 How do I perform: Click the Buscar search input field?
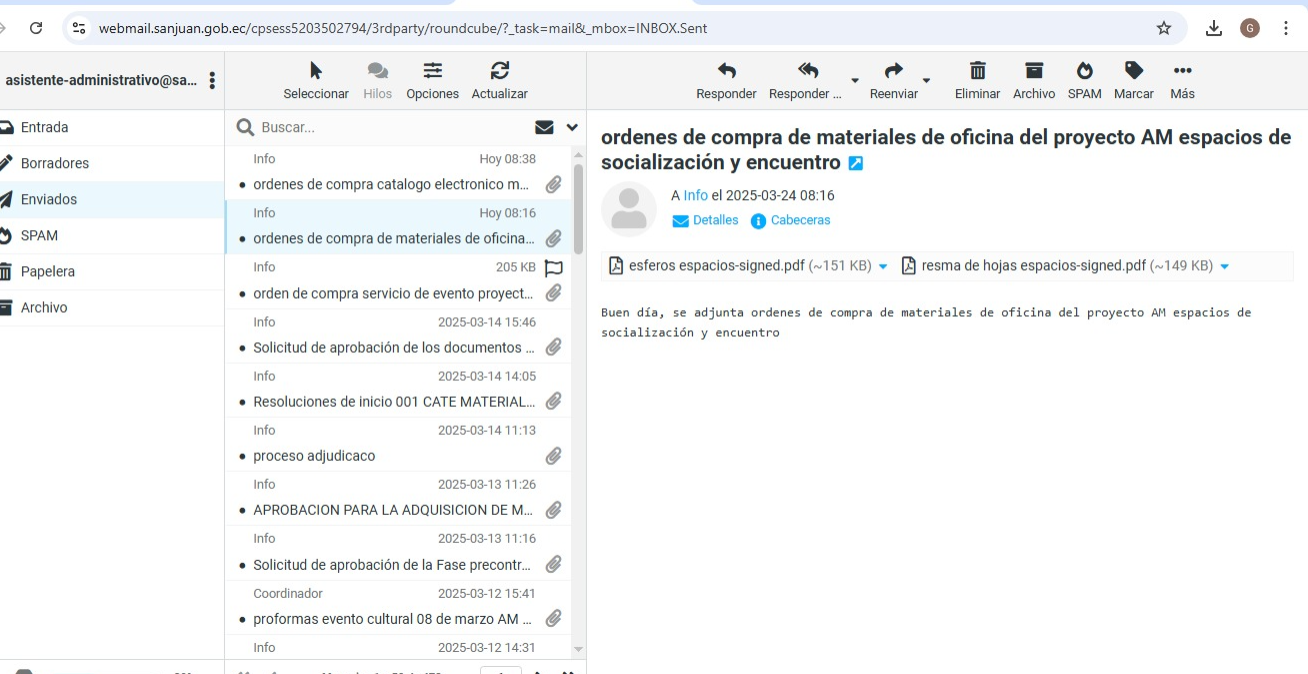tap(390, 127)
